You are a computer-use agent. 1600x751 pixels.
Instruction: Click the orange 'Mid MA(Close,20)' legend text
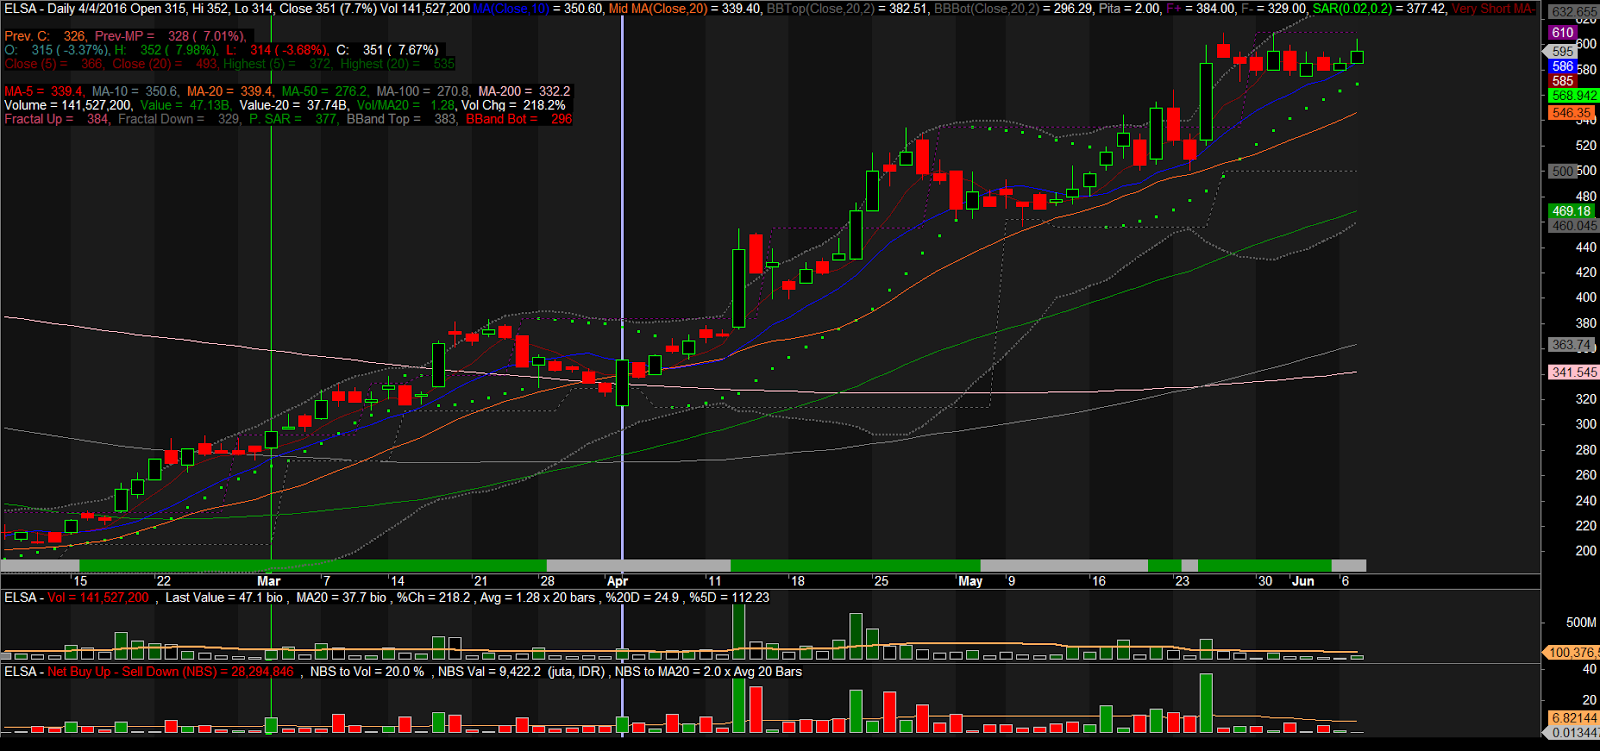[x=659, y=9]
